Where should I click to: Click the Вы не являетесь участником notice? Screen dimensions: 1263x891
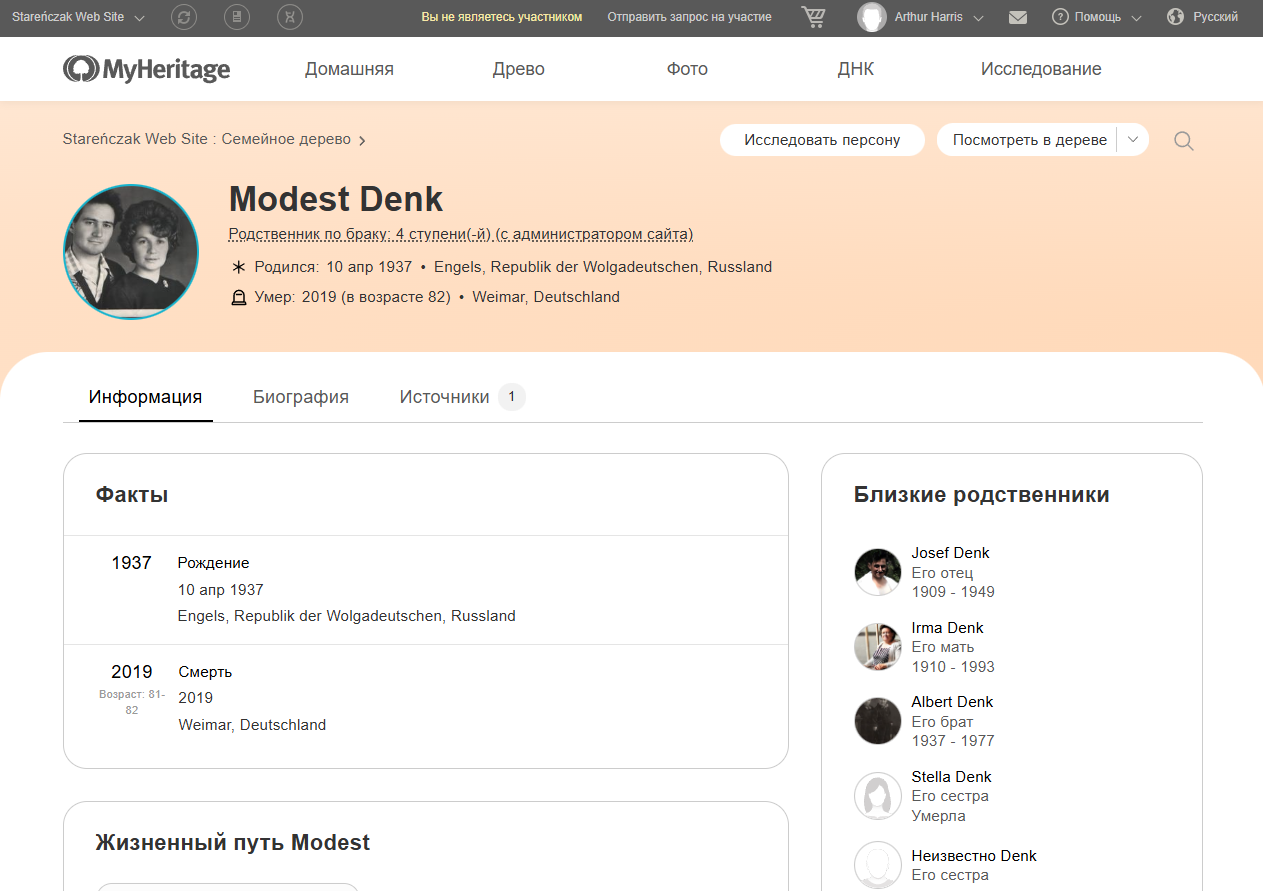(x=501, y=17)
